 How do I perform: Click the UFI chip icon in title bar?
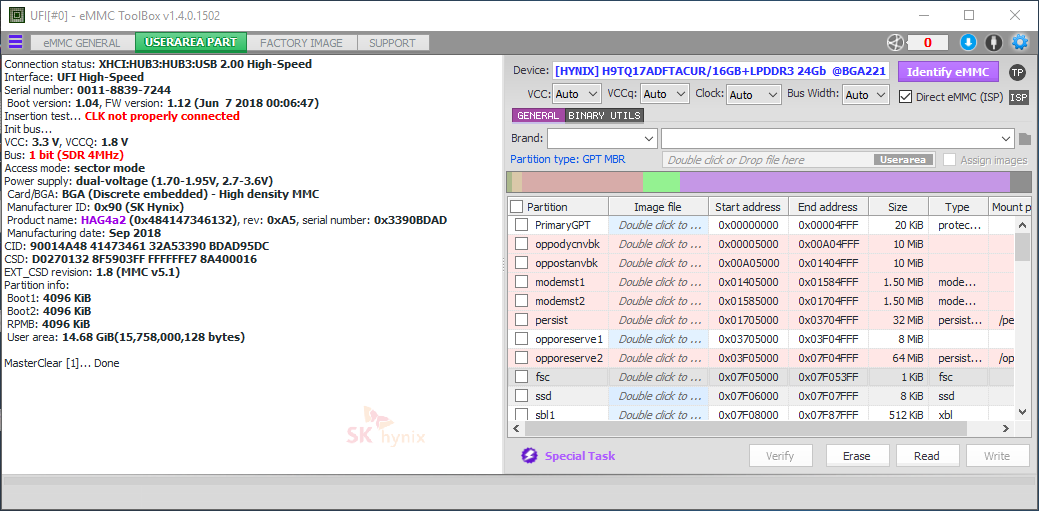pos(16,15)
